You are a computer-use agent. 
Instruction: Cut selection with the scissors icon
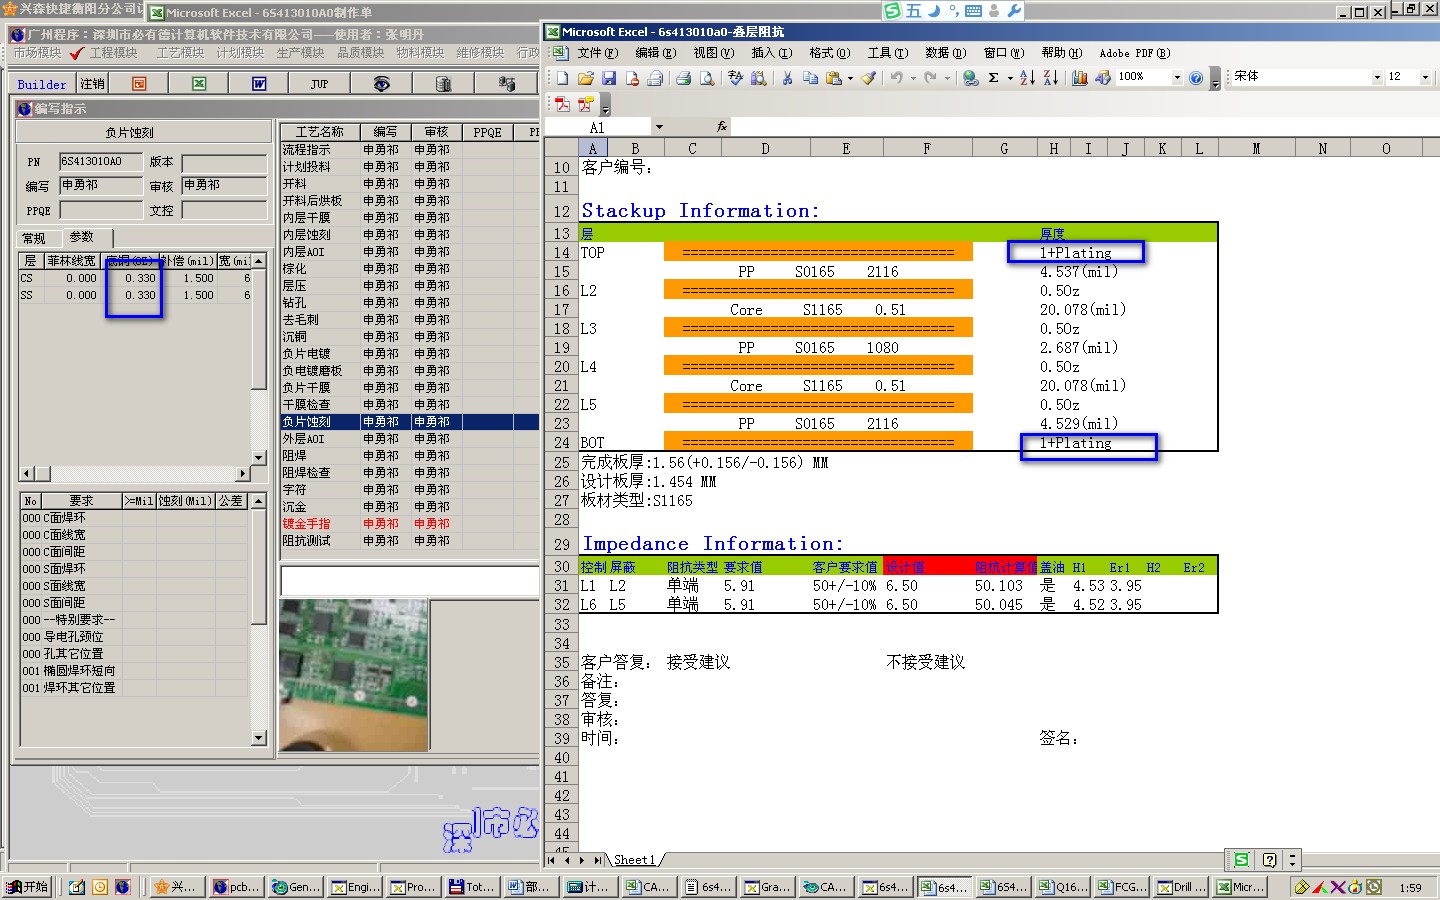point(788,77)
